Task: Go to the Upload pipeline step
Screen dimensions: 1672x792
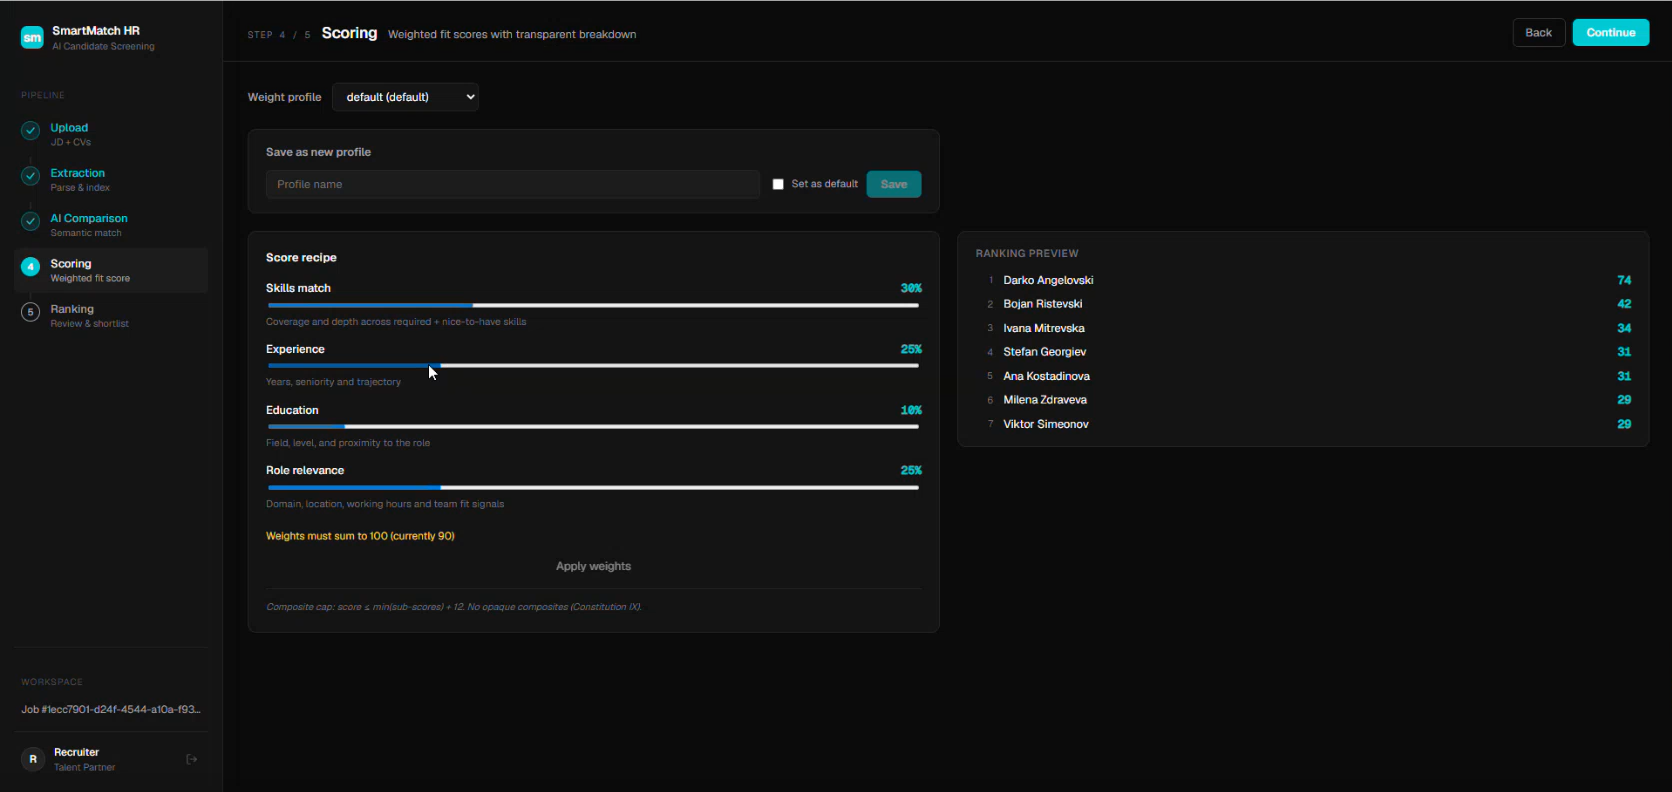Action: (111, 134)
